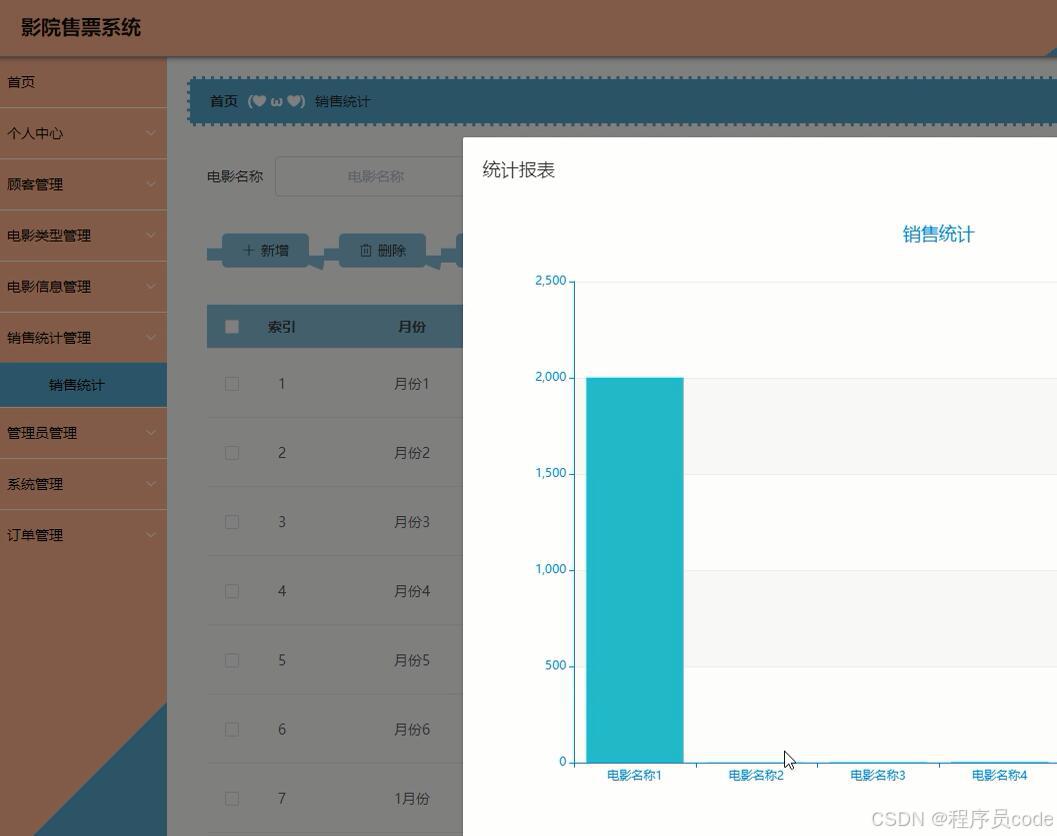Image resolution: width=1057 pixels, height=836 pixels.
Task: Click the 月份3 table cell
Action: (x=411, y=522)
